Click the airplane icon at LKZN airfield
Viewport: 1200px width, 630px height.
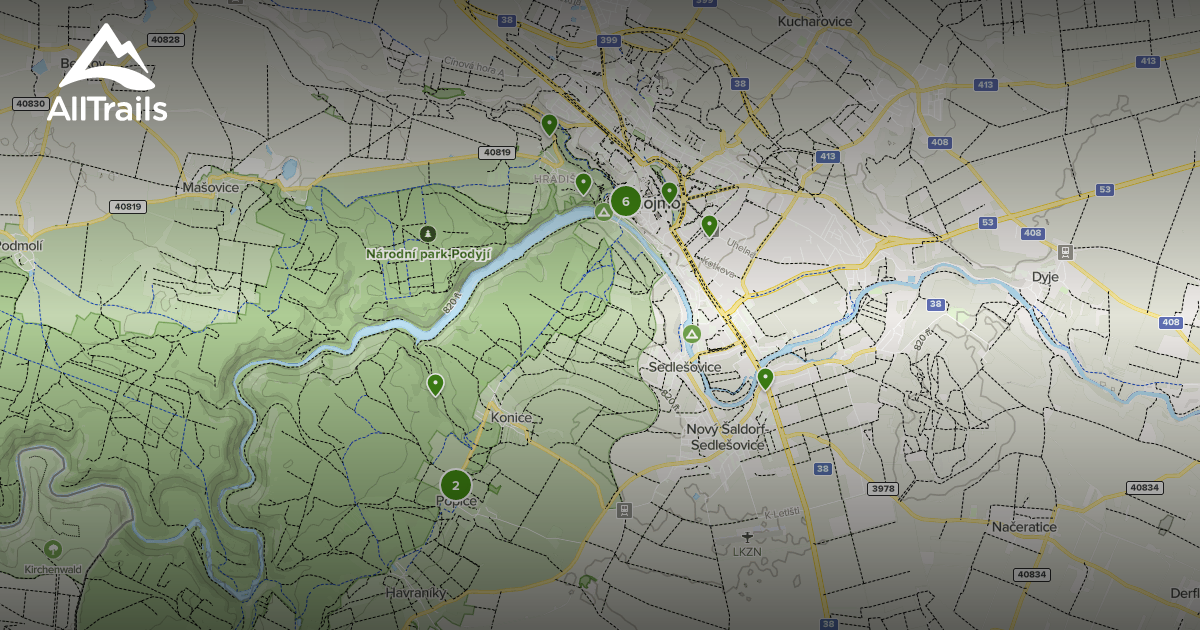748,537
